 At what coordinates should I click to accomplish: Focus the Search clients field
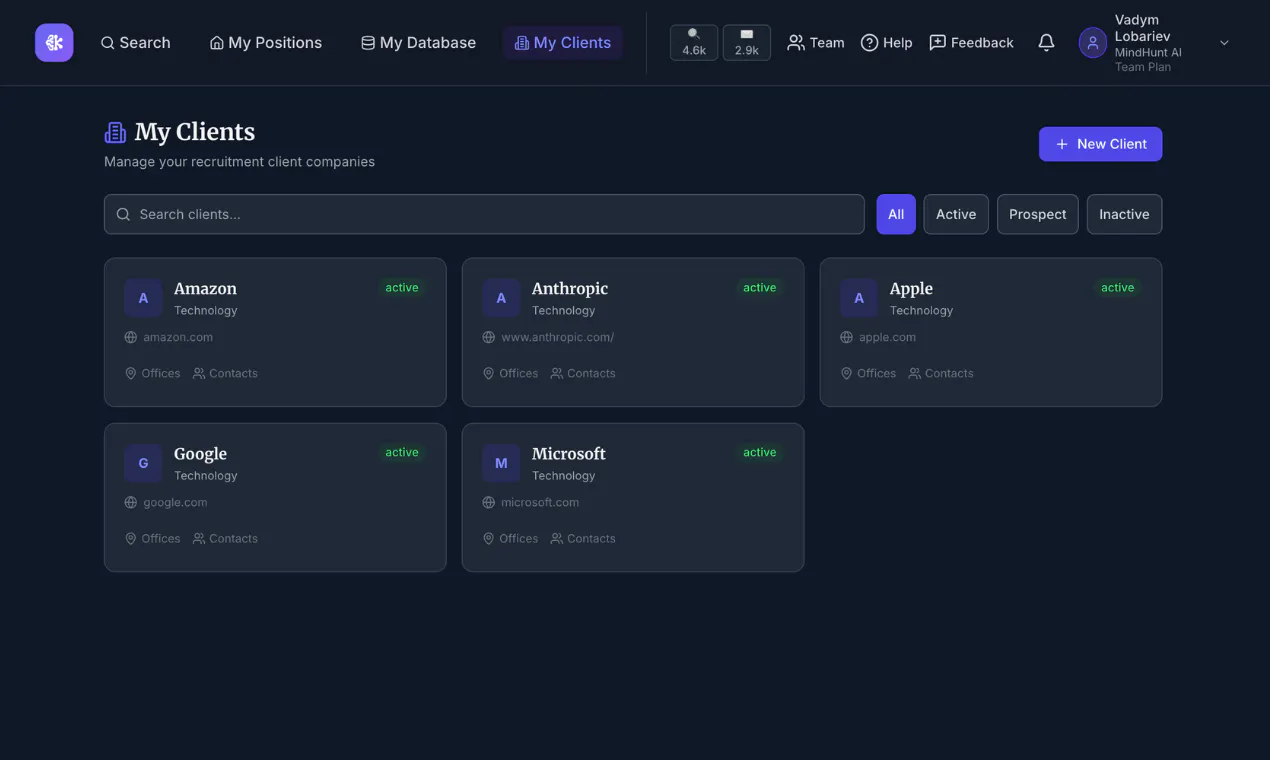tap(484, 214)
